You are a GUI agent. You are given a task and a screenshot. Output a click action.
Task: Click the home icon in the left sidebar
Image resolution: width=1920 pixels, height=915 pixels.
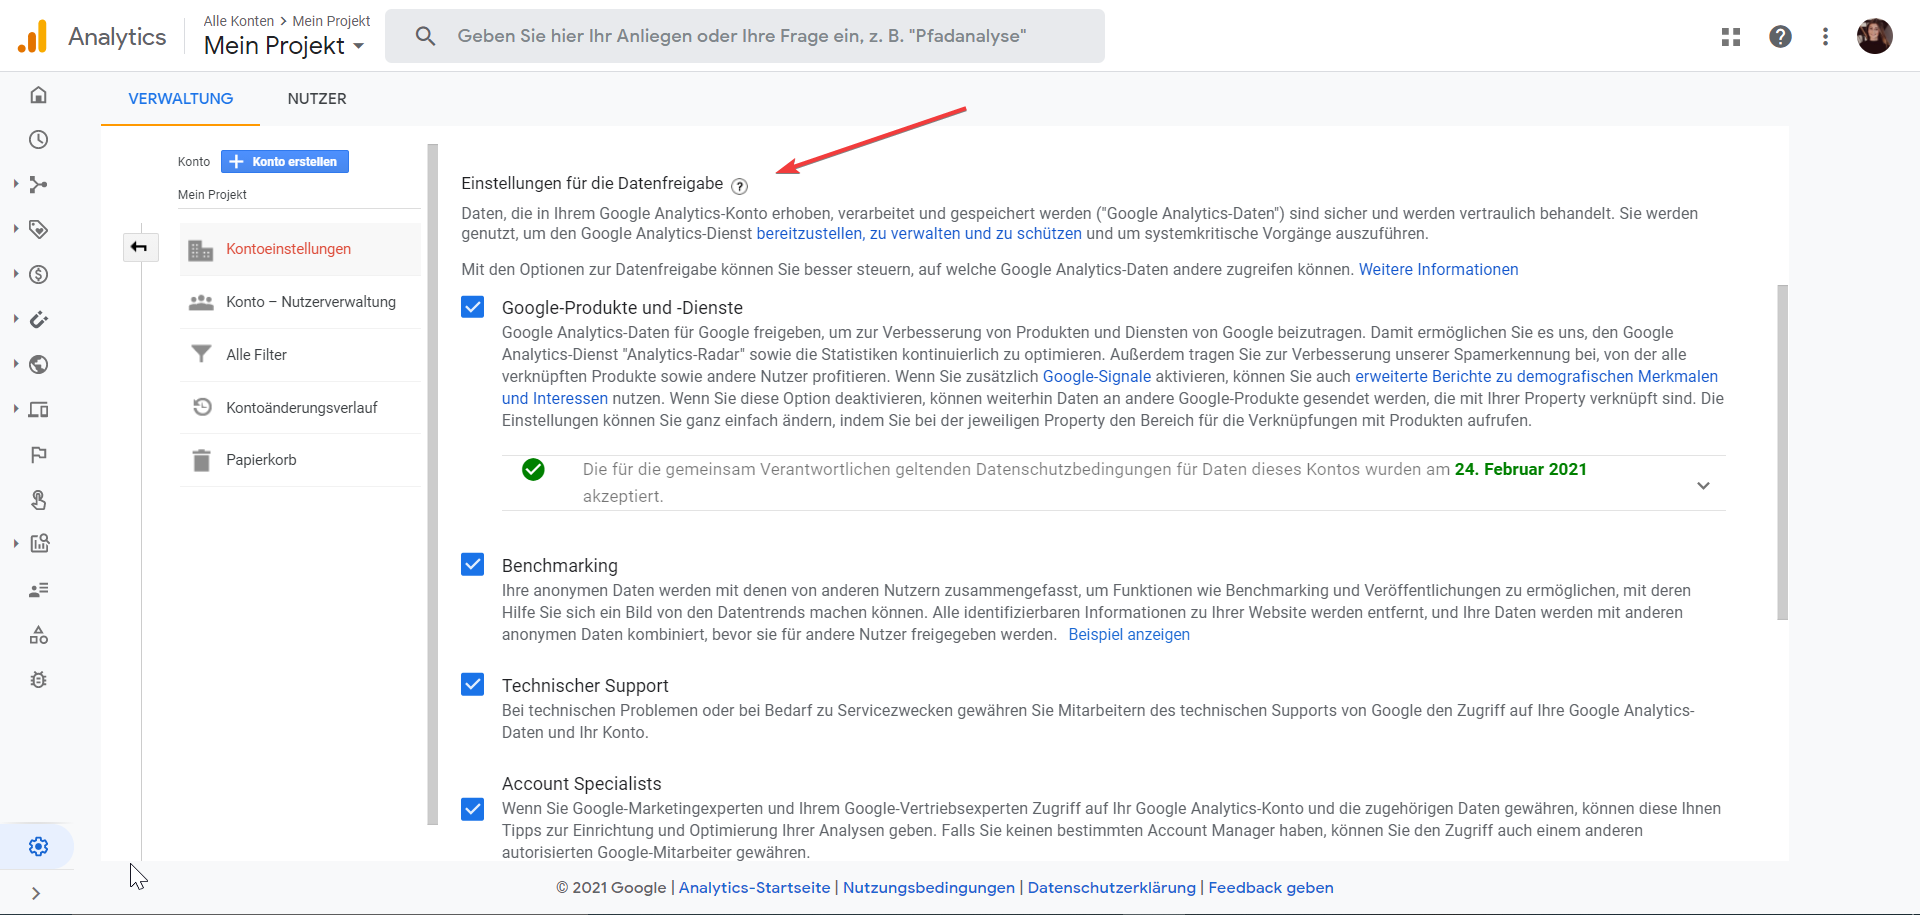(x=38, y=94)
